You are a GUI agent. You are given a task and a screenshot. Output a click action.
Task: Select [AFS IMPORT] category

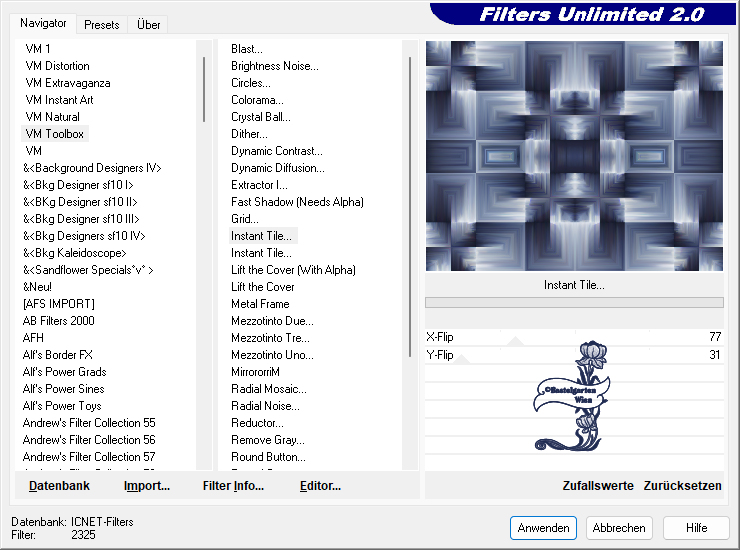(x=59, y=304)
